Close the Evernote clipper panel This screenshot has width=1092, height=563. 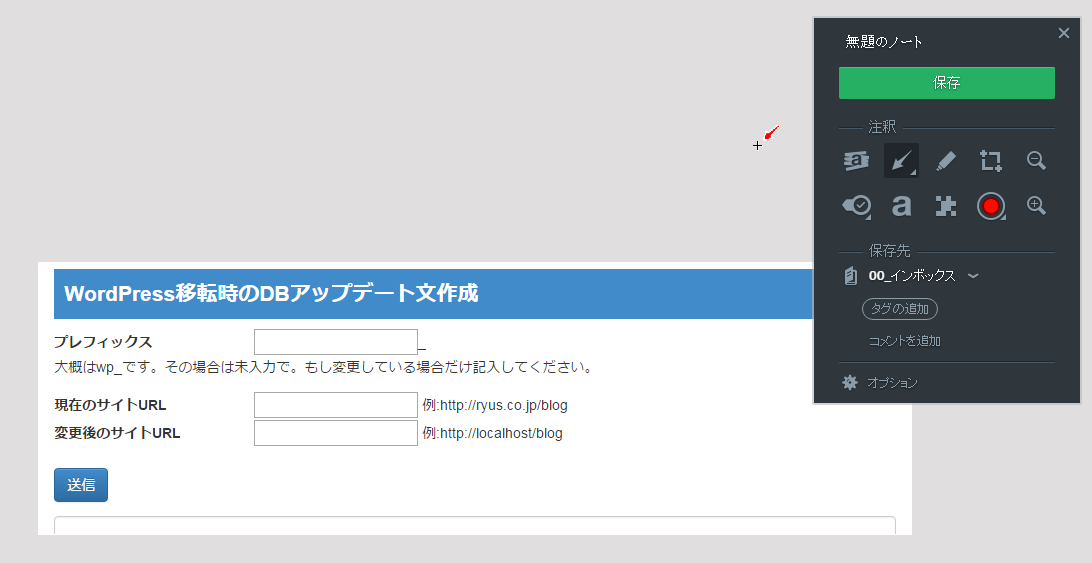[x=1063, y=33]
